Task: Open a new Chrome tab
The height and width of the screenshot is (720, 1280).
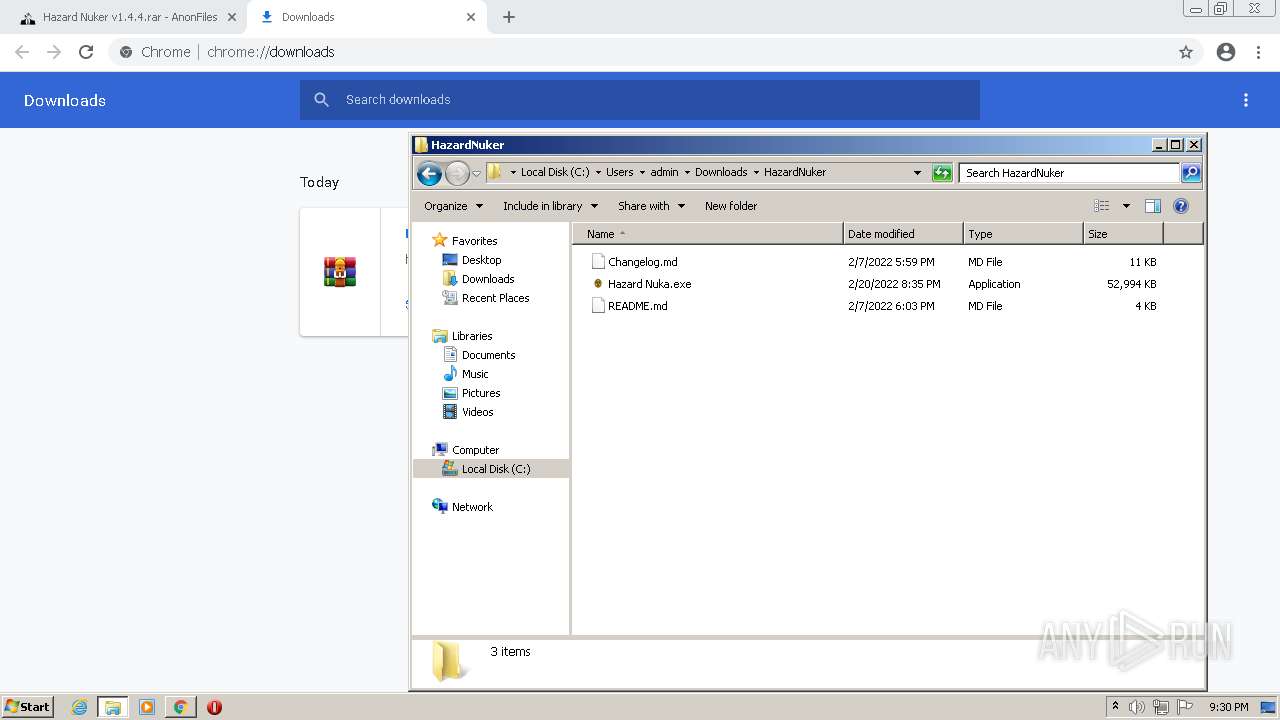Action: pos(509,17)
